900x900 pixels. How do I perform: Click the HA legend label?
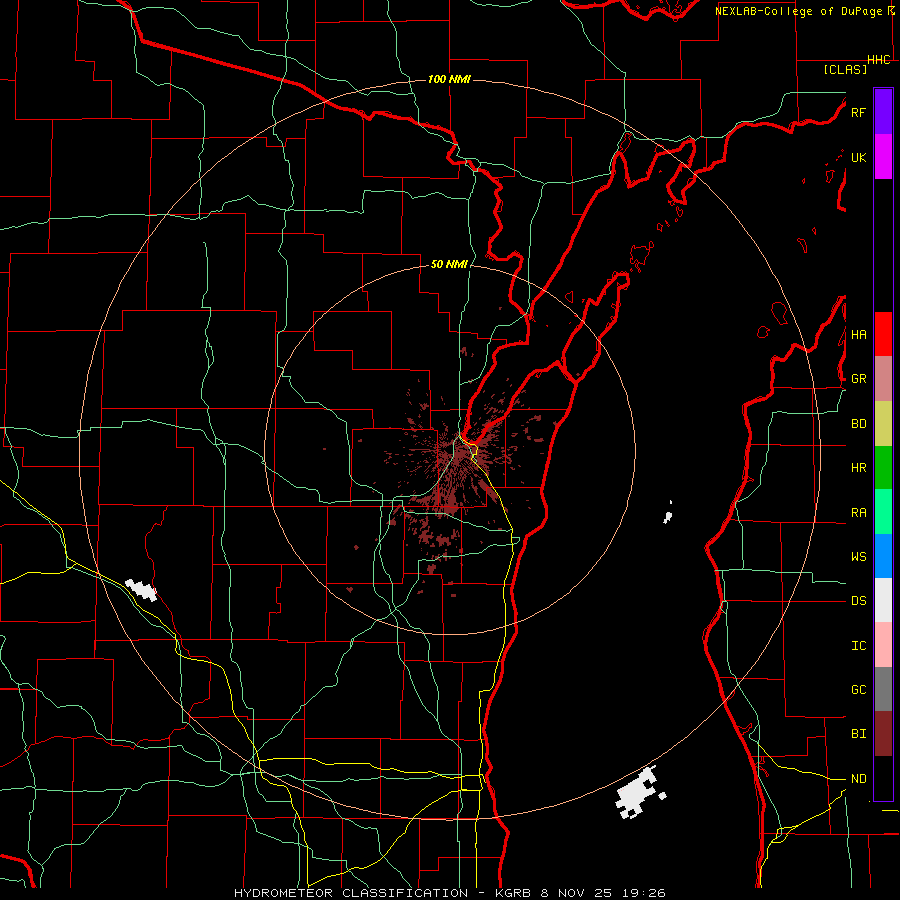tap(858, 335)
